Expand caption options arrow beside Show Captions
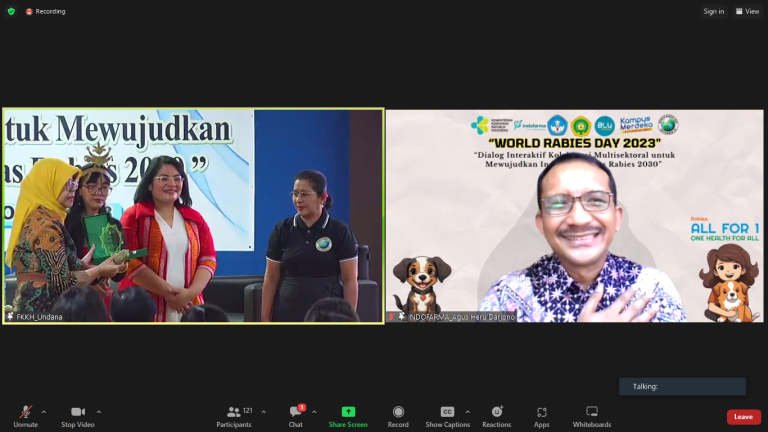 point(467,411)
